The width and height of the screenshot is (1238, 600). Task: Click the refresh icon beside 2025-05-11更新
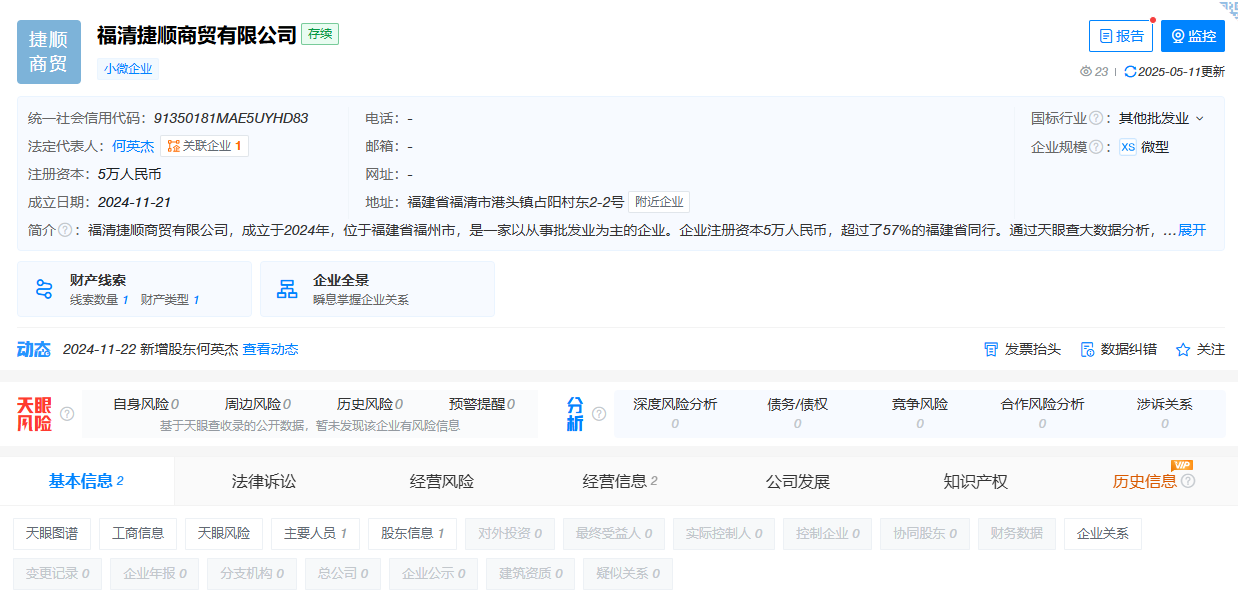tap(1131, 71)
